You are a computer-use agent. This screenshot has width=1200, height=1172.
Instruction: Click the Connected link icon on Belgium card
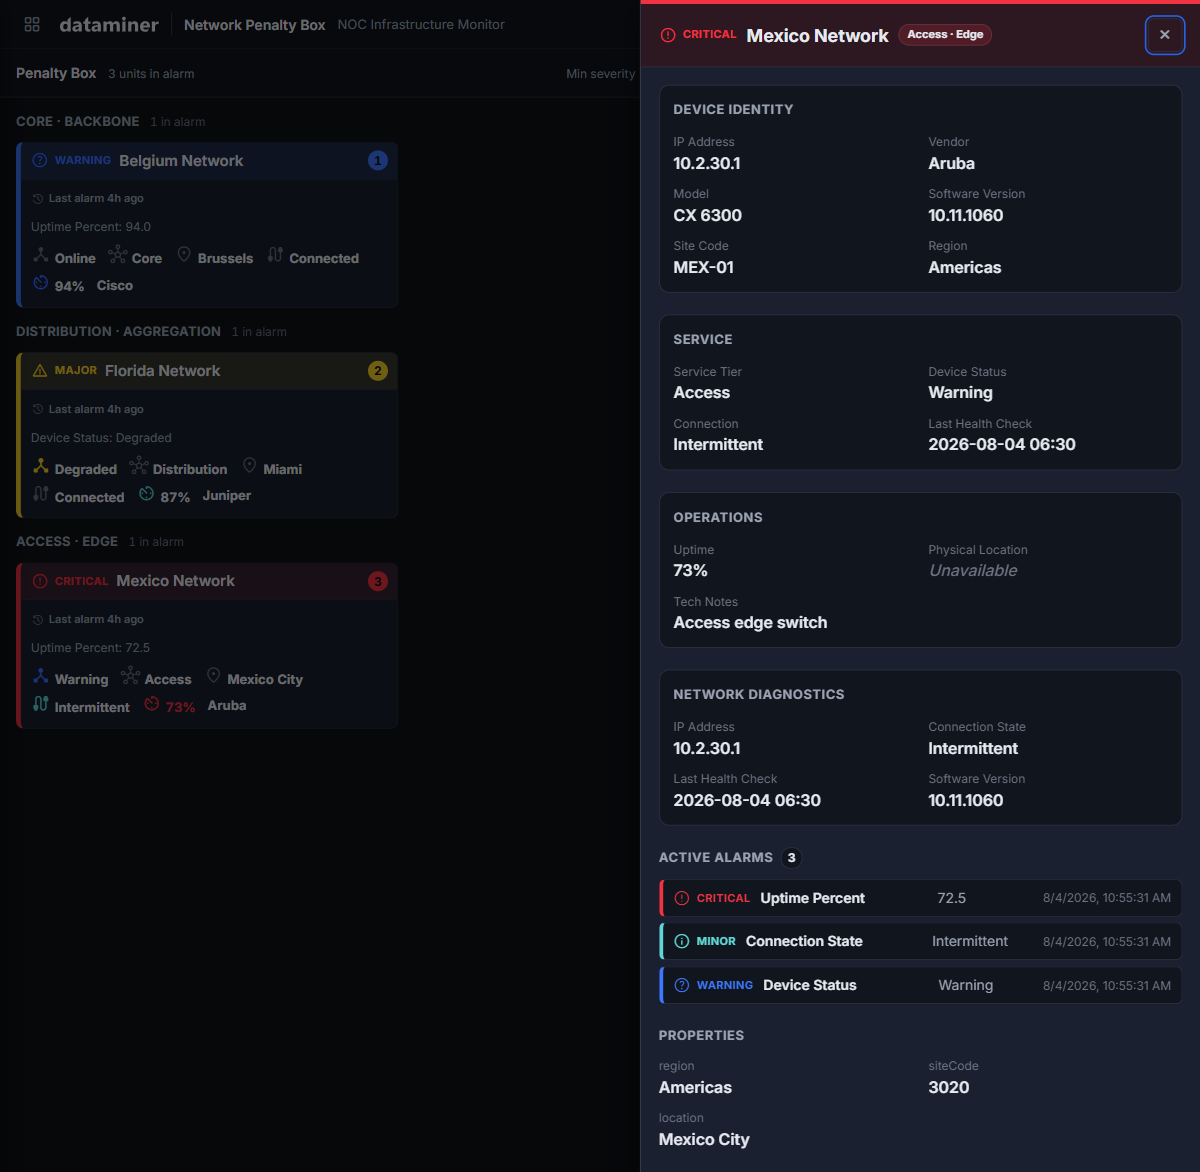tap(275, 255)
